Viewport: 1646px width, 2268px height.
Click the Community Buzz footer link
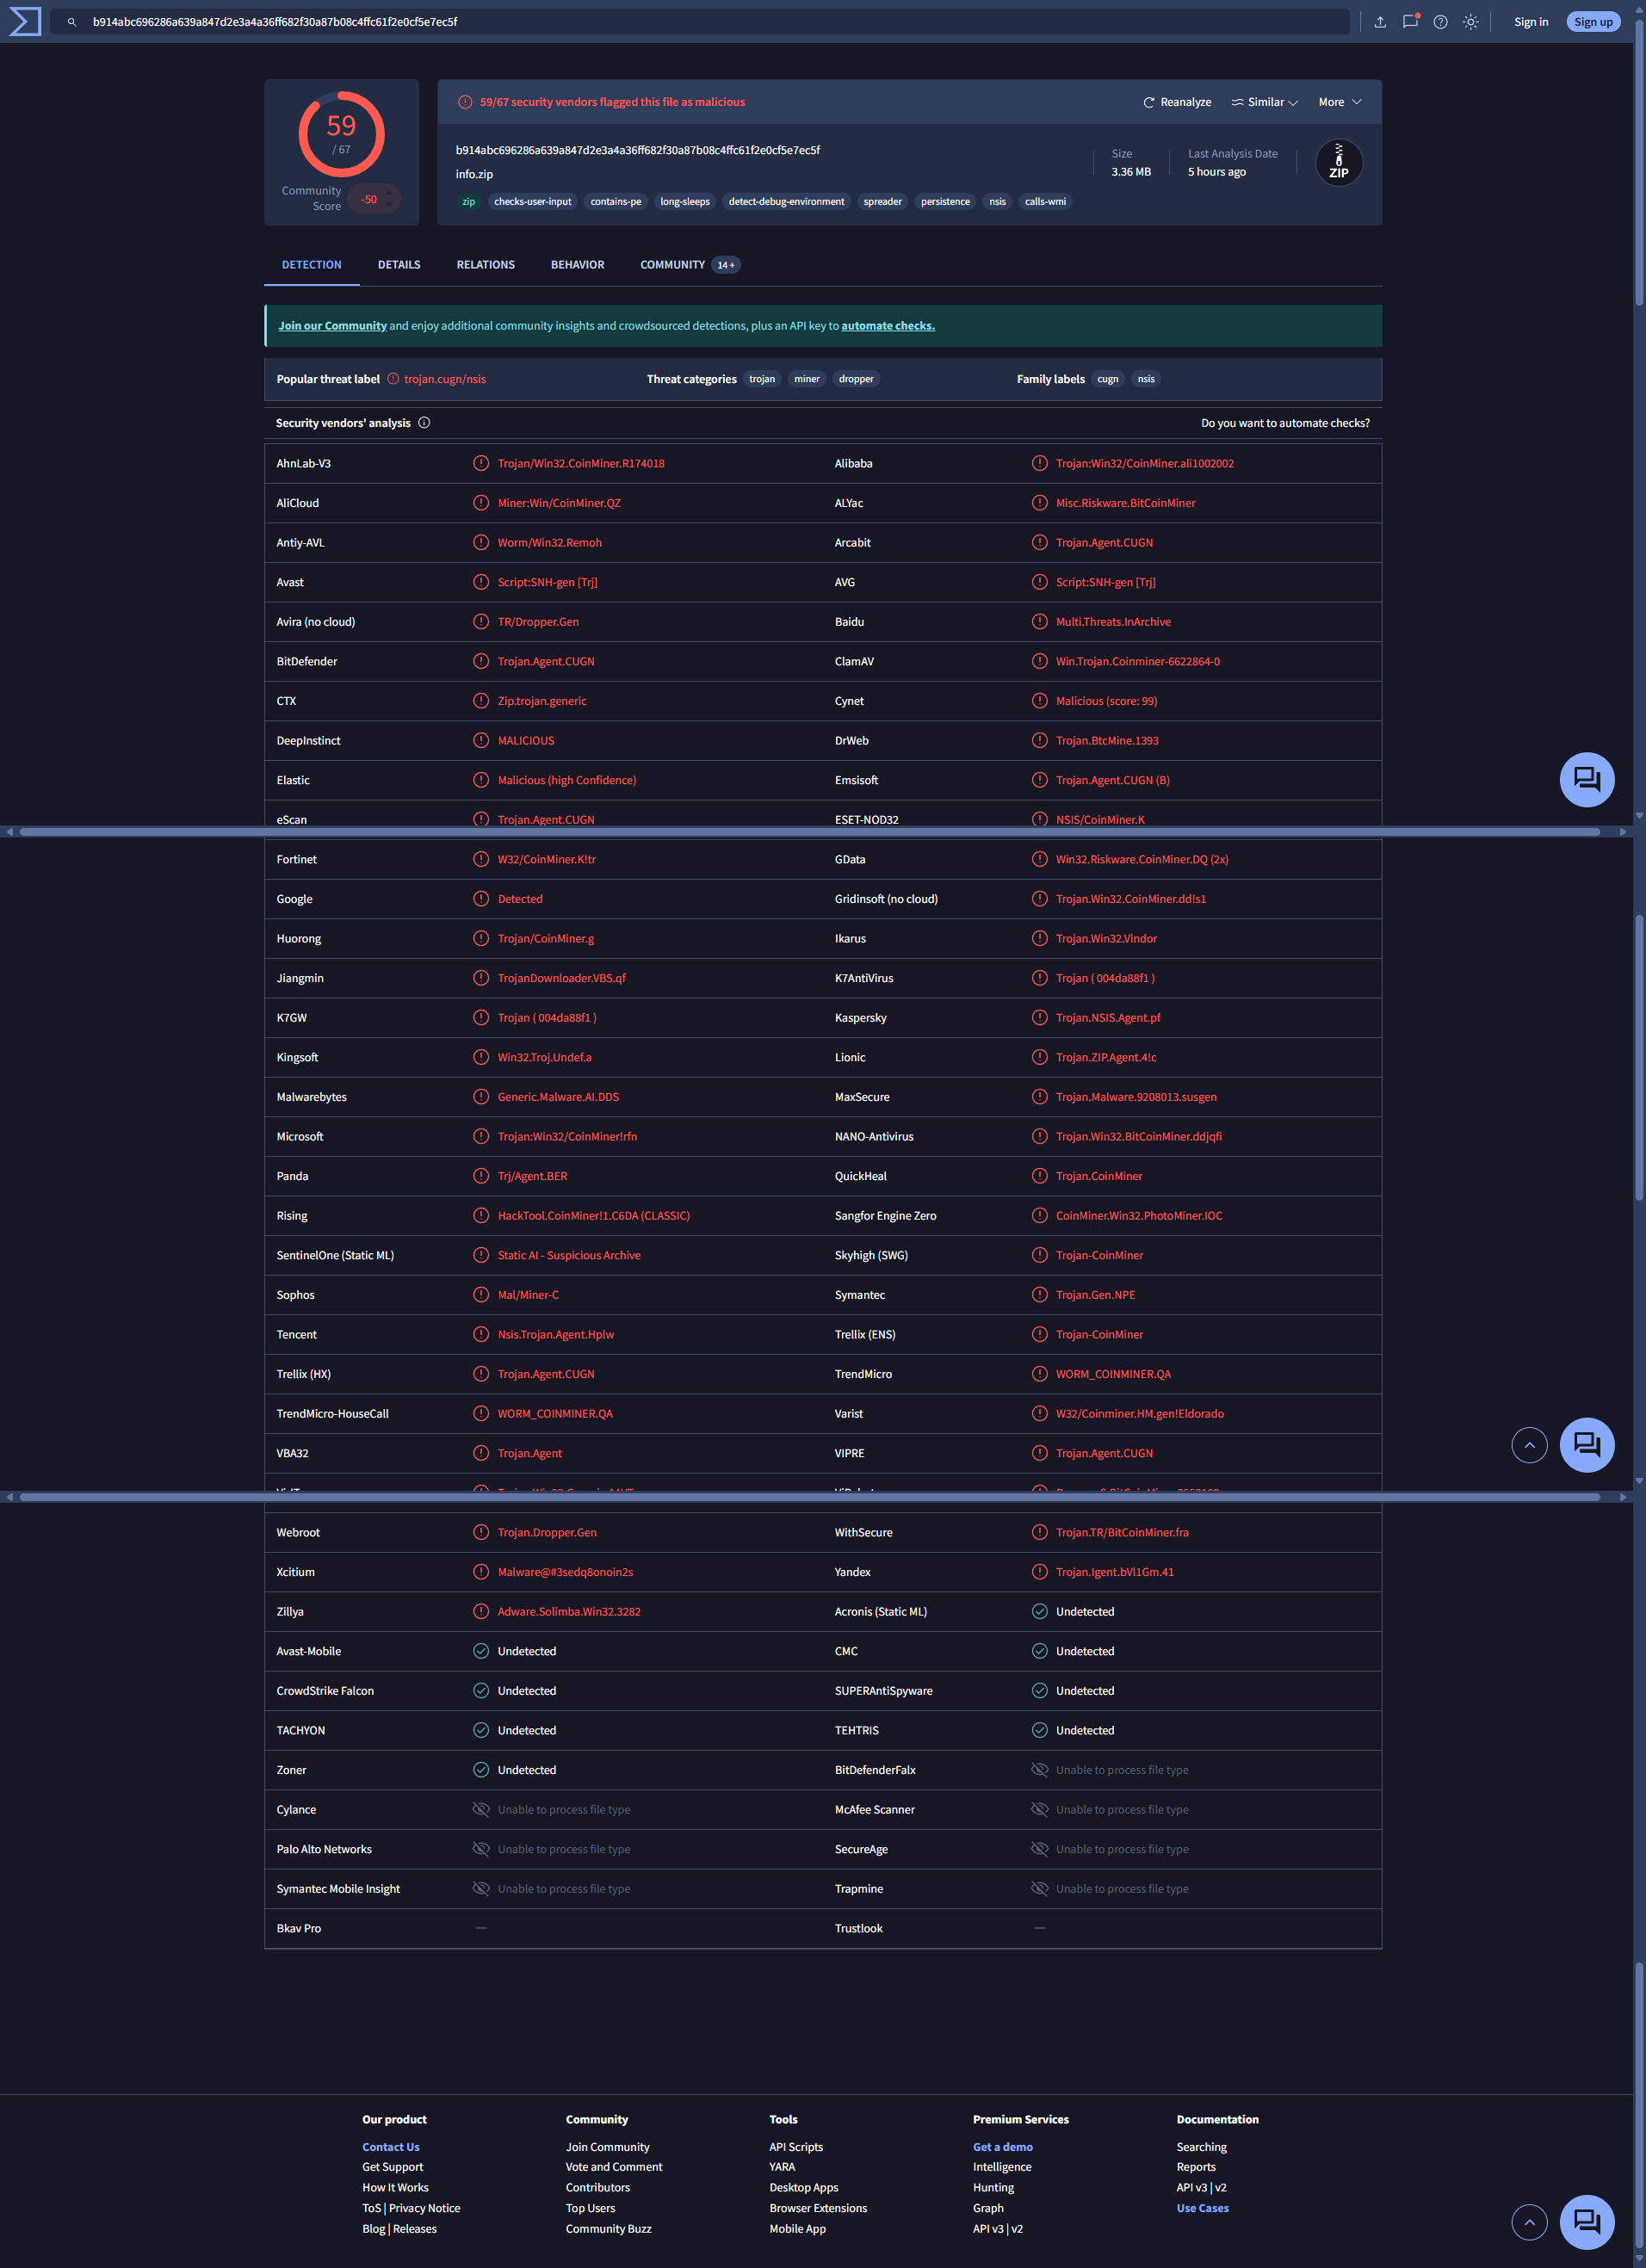(x=608, y=2228)
